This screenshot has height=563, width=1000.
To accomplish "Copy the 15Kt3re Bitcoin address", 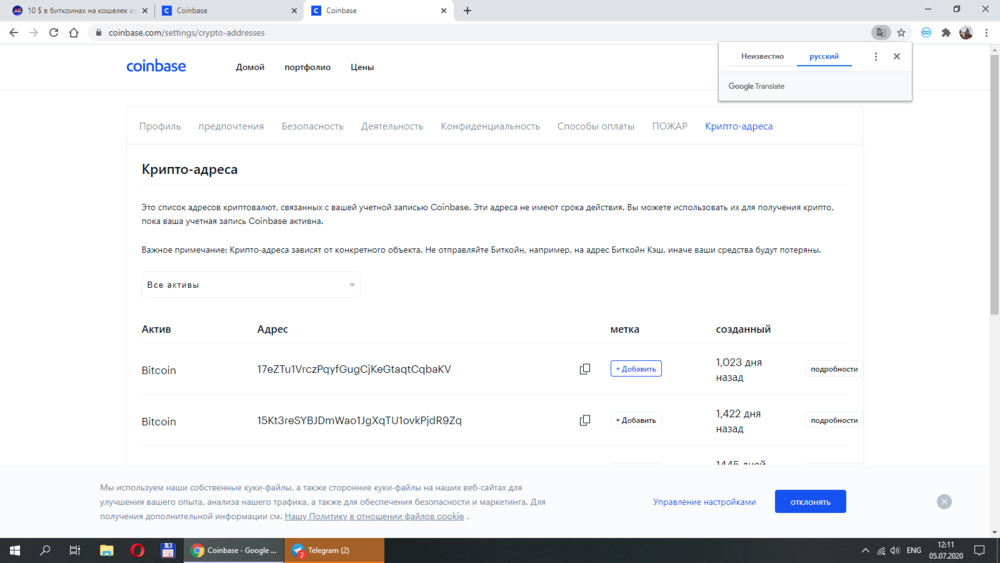I will [x=585, y=420].
